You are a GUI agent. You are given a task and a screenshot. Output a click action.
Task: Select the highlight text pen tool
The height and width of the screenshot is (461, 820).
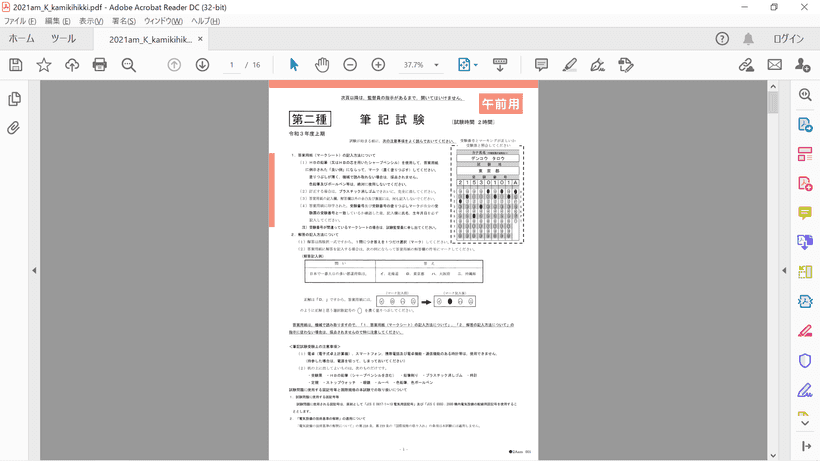tap(570, 65)
